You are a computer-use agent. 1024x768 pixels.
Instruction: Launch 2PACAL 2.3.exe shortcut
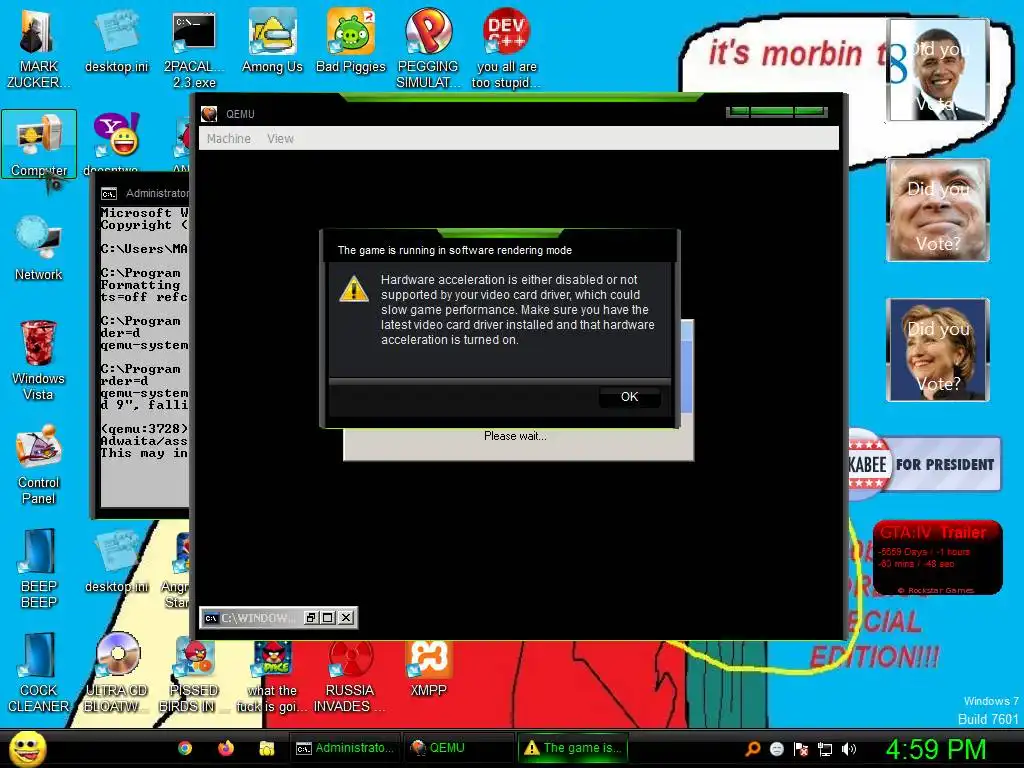[194, 49]
